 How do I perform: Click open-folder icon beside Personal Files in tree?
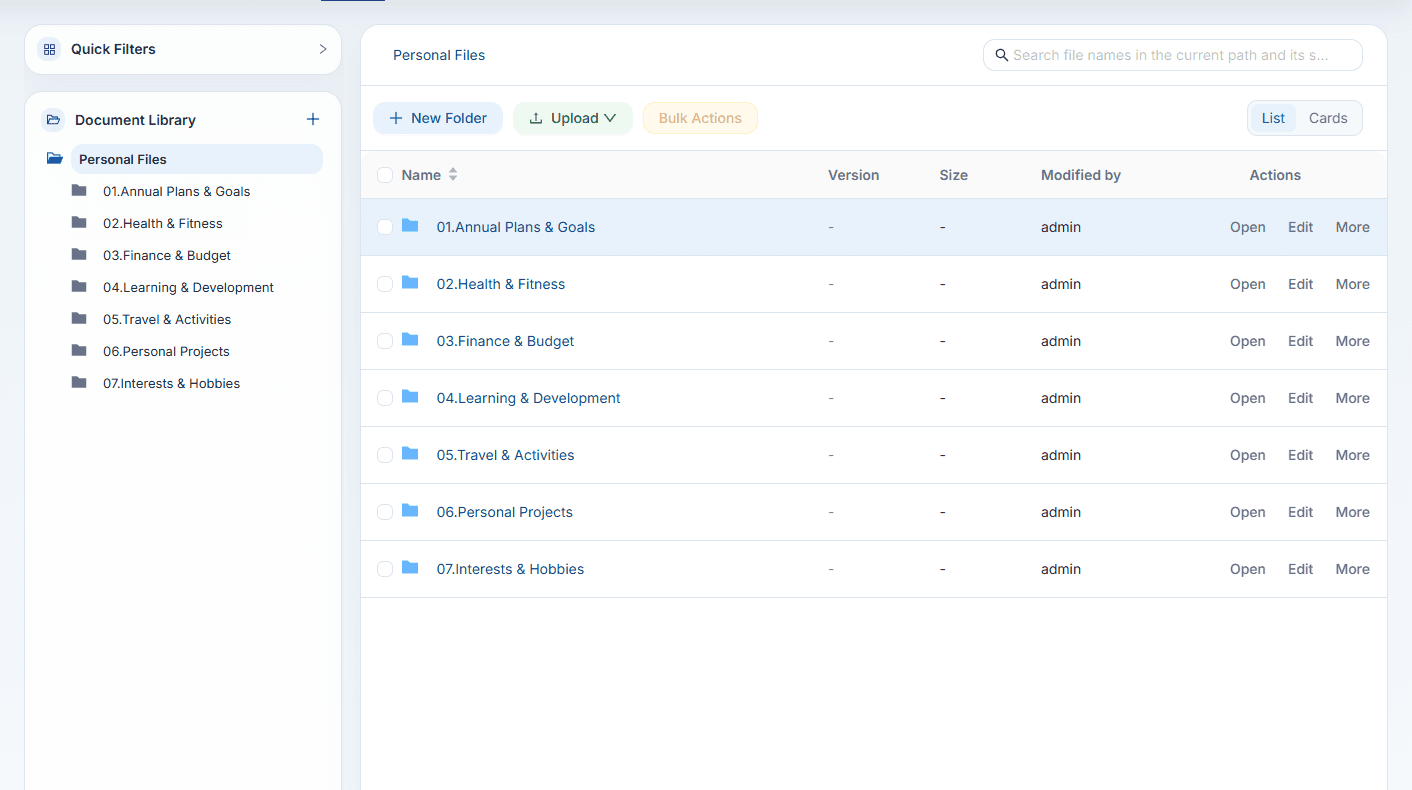(55, 158)
